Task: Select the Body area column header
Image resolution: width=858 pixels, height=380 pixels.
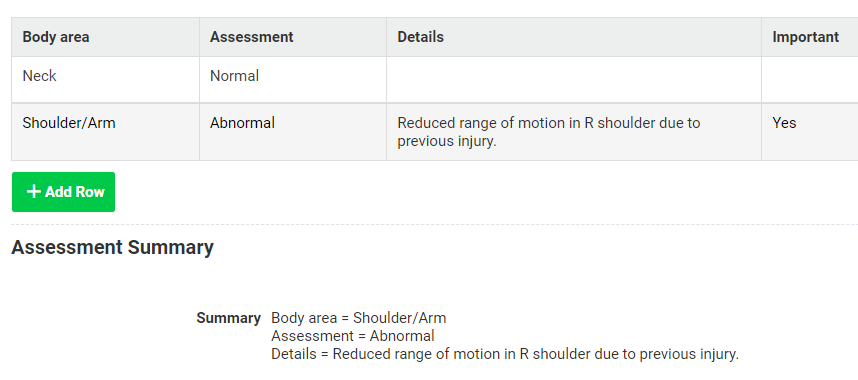Action: click(106, 37)
